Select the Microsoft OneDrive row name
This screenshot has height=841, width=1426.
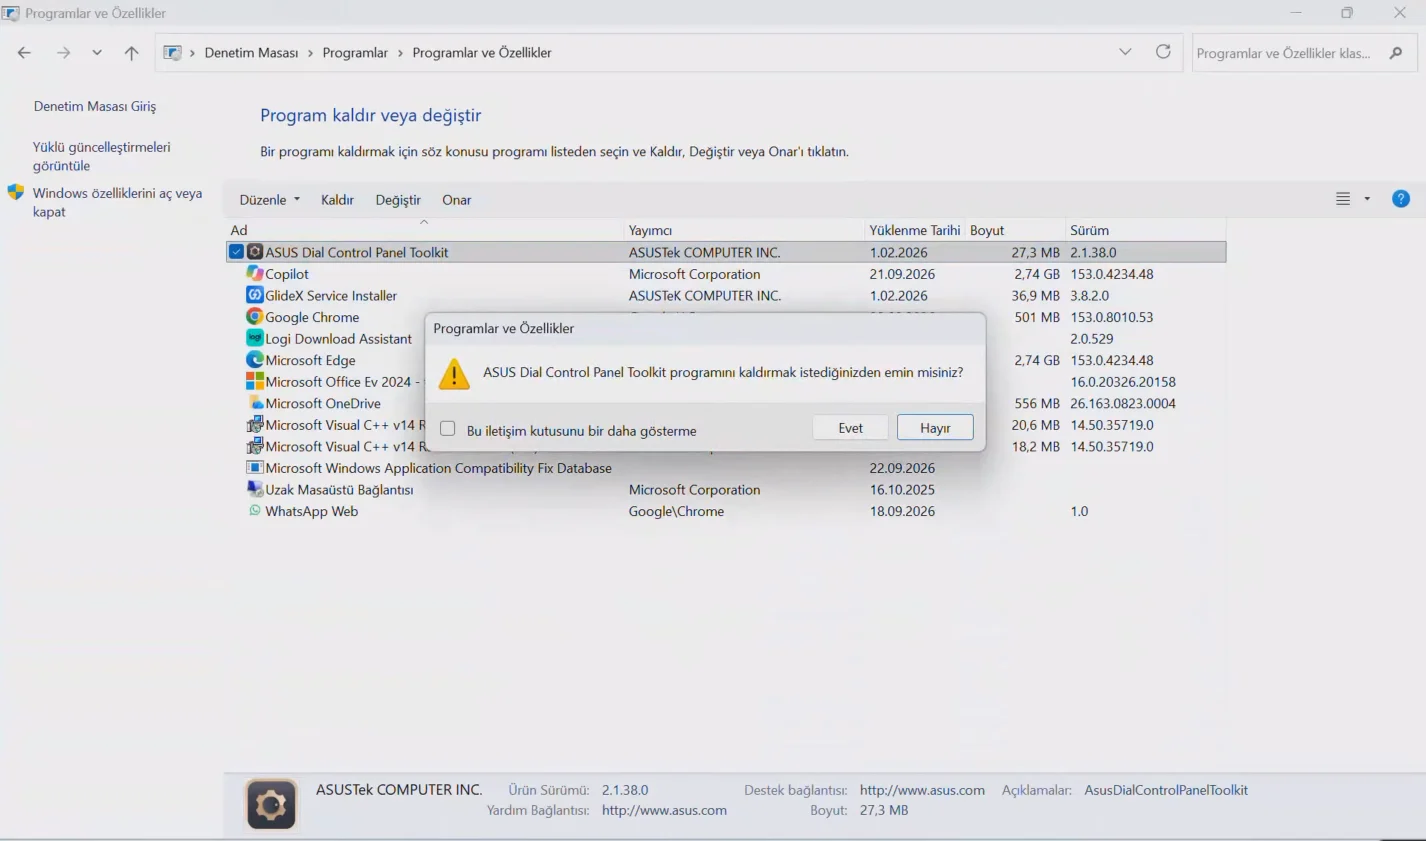323,404
